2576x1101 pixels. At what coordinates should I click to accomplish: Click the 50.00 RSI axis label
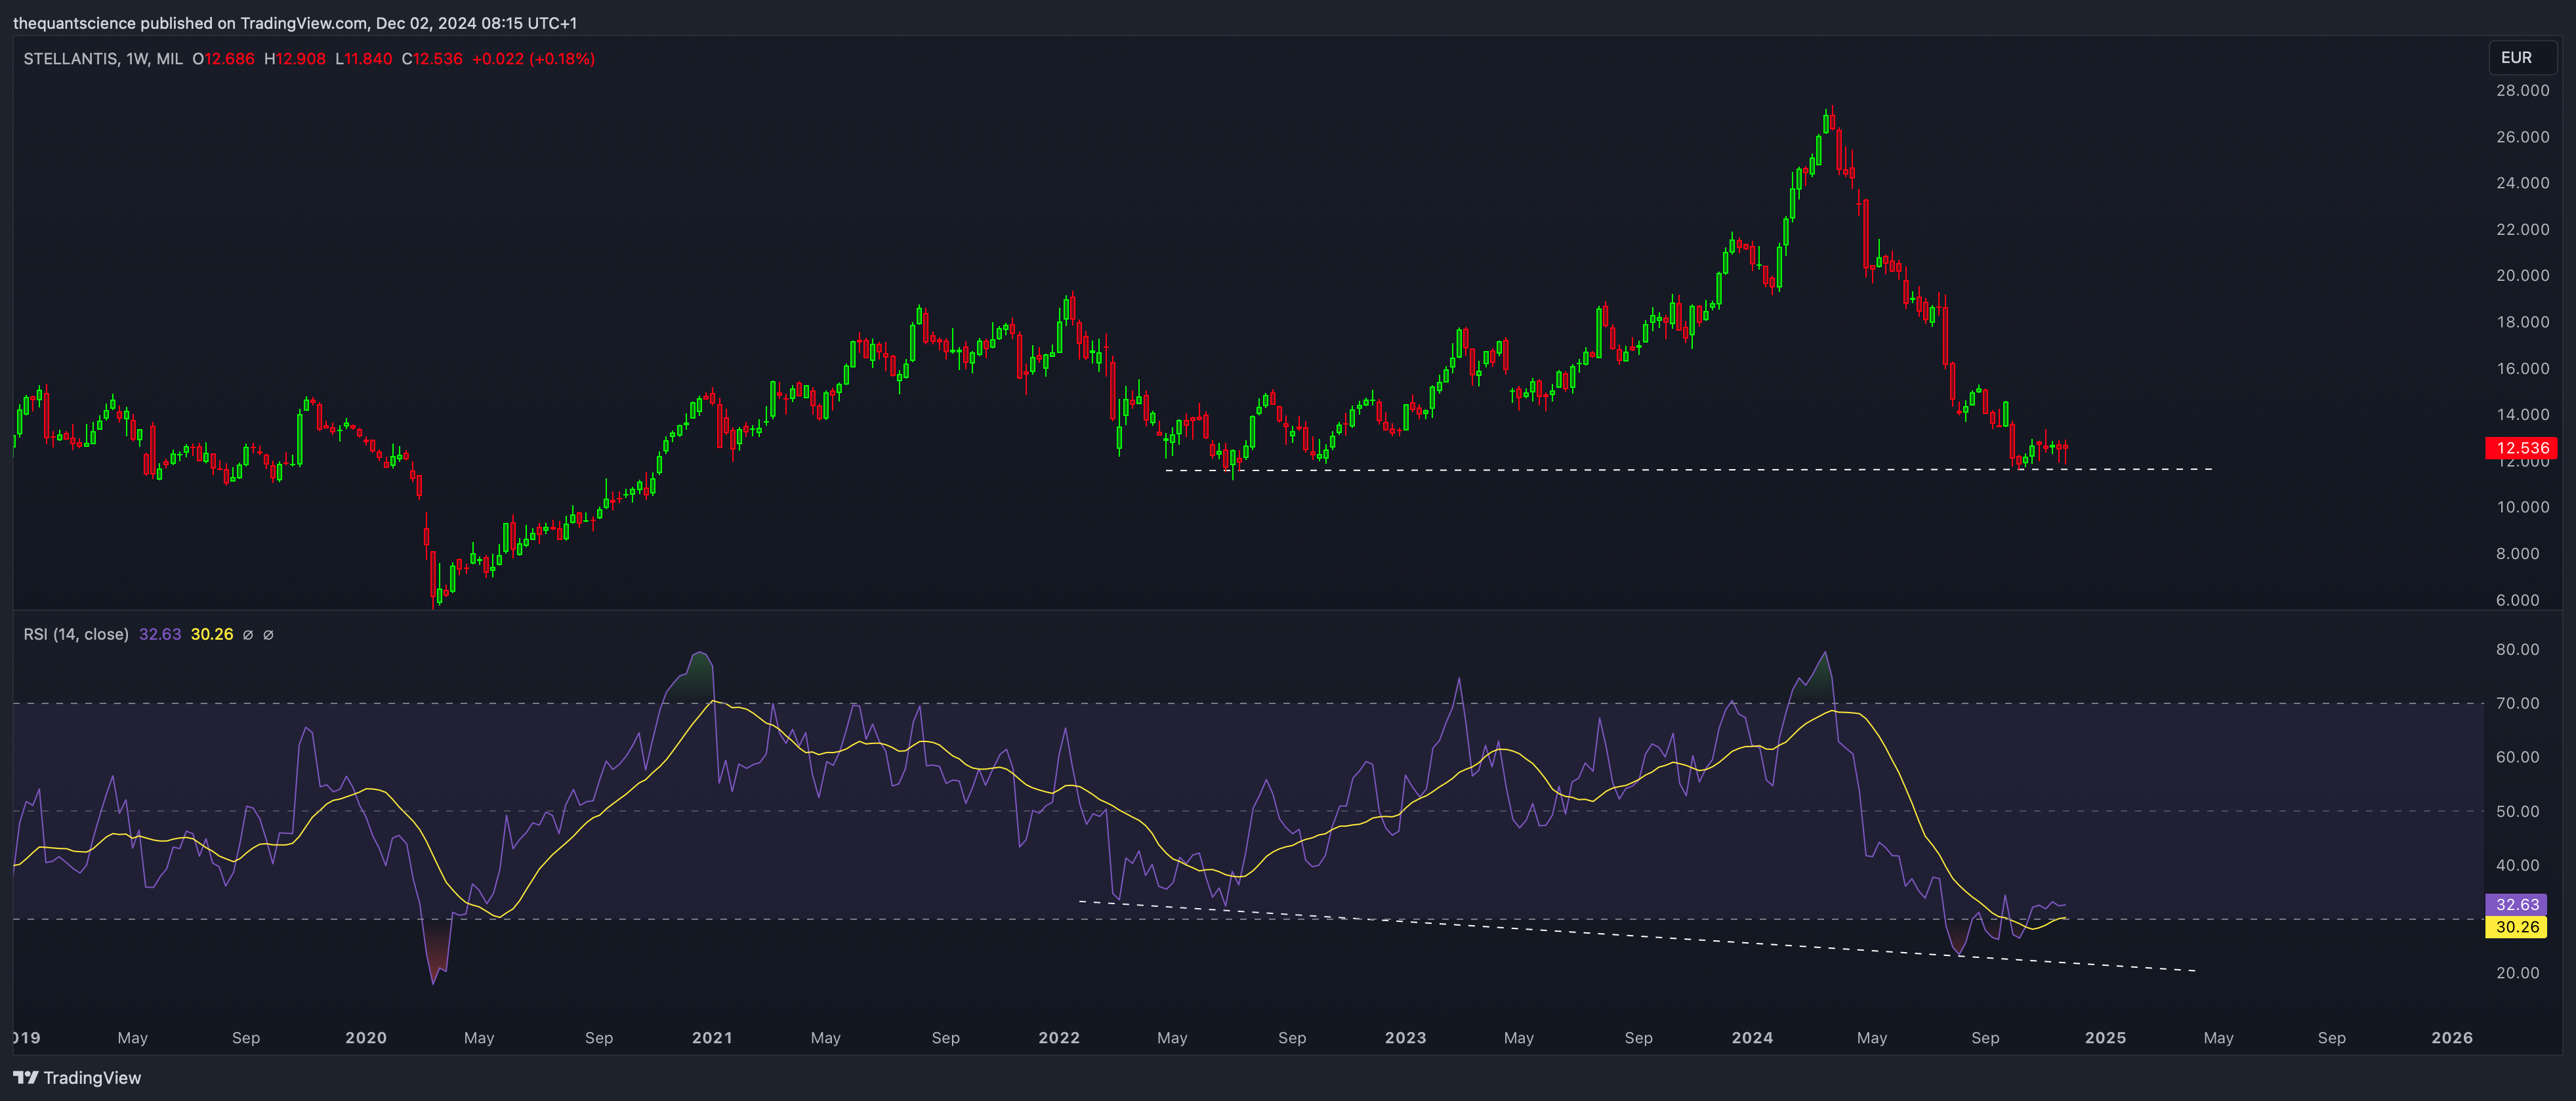[2517, 812]
